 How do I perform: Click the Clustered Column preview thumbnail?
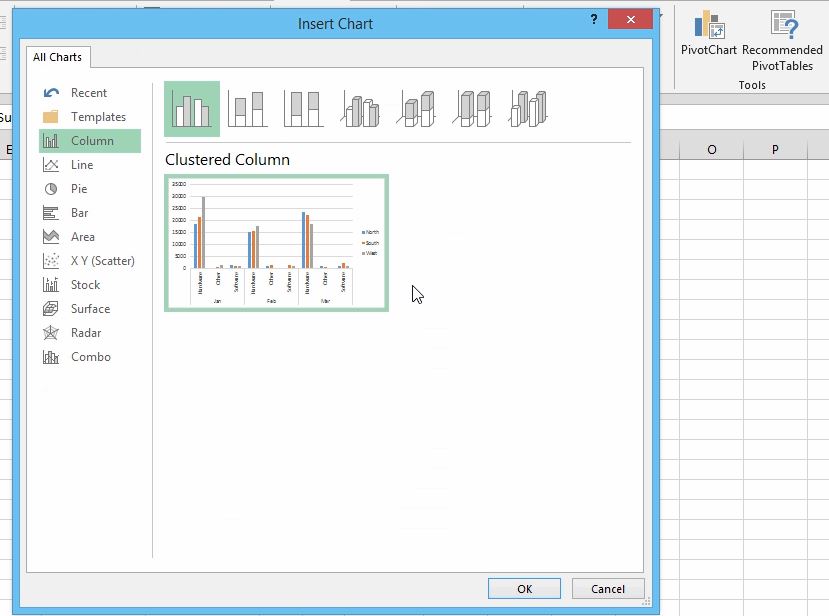pyautogui.click(x=276, y=243)
